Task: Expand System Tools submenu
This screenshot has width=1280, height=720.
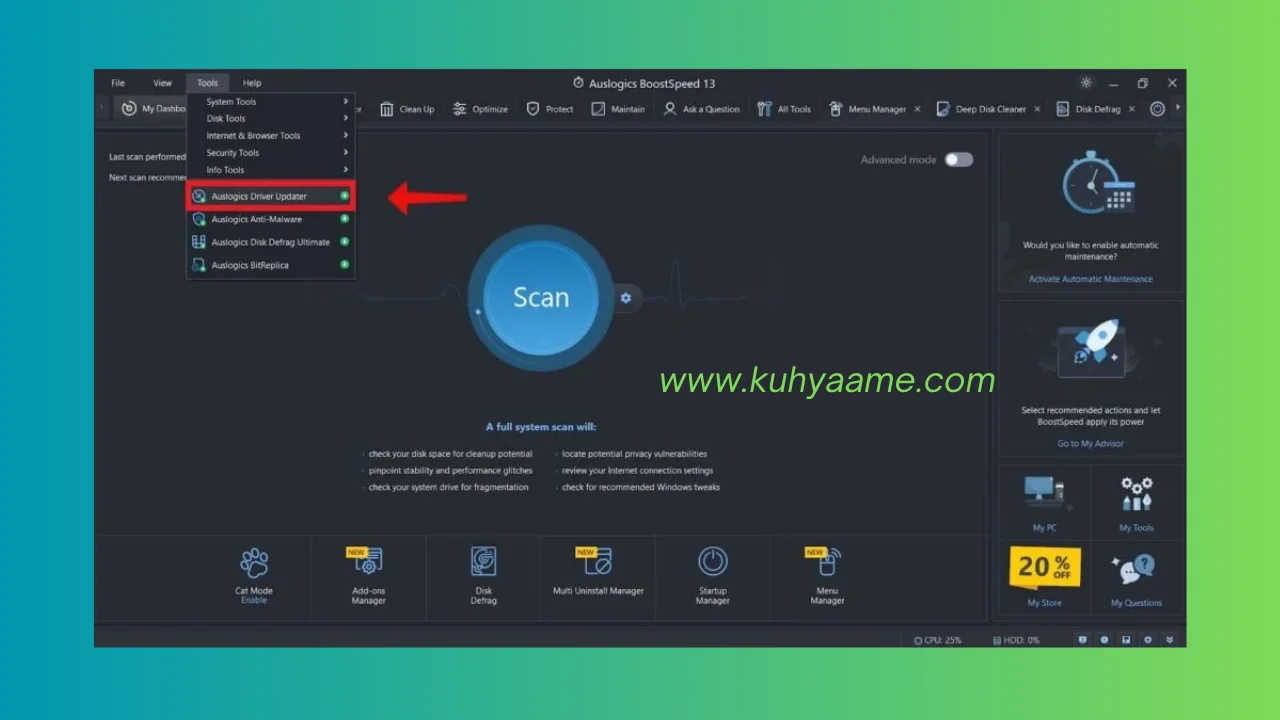Action: point(271,102)
